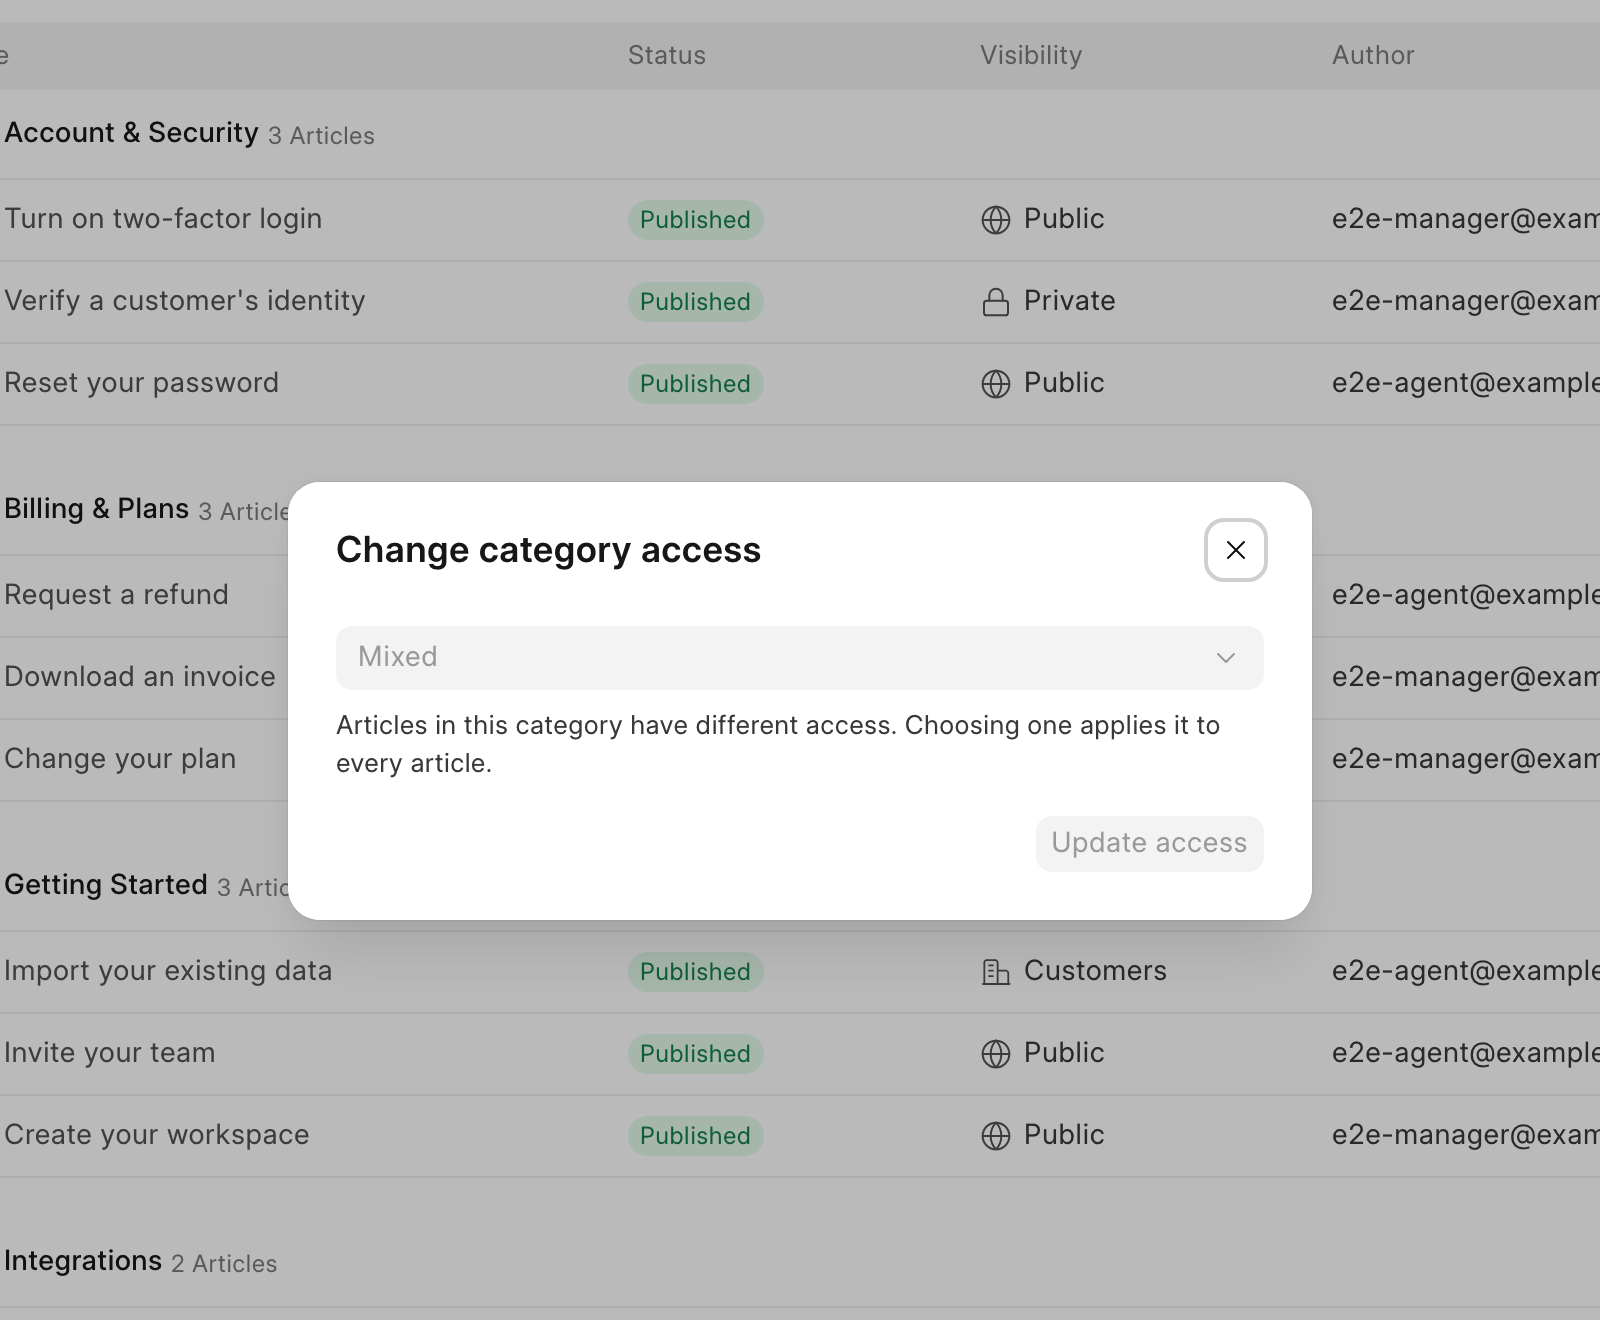Close the Change category access dialog
1600x1320 pixels.
[x=1236, y=550]
